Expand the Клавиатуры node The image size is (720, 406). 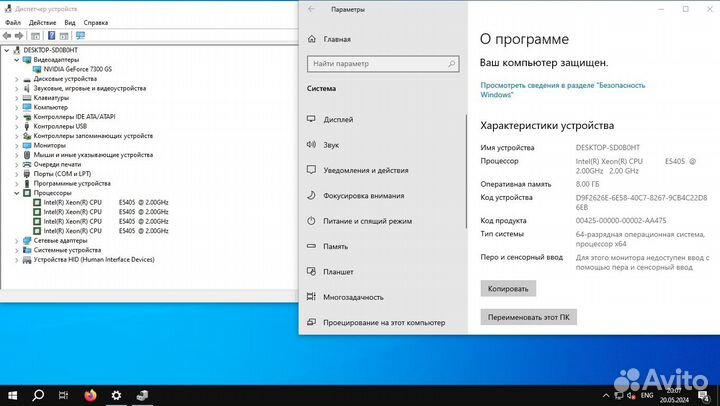click(17, 98)
